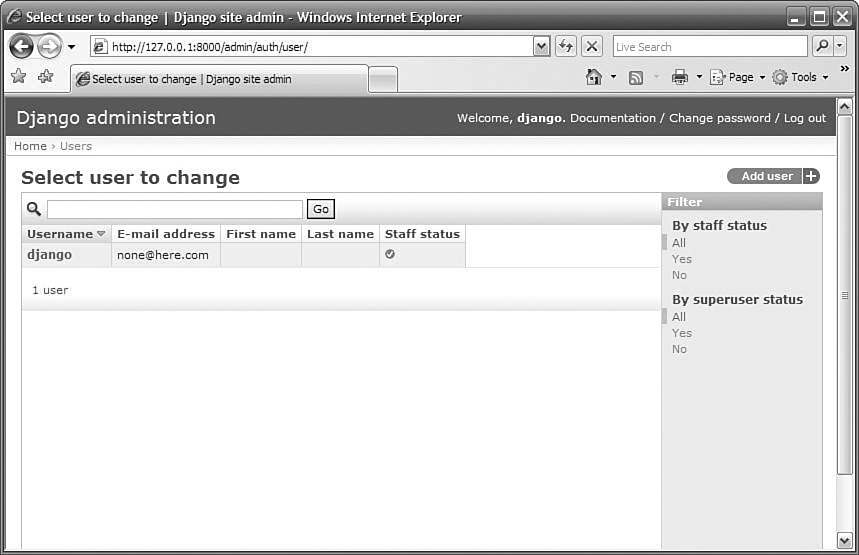Open the recent pages dropdown arrow
Viewport: 859px width, 555px height.
71,47
